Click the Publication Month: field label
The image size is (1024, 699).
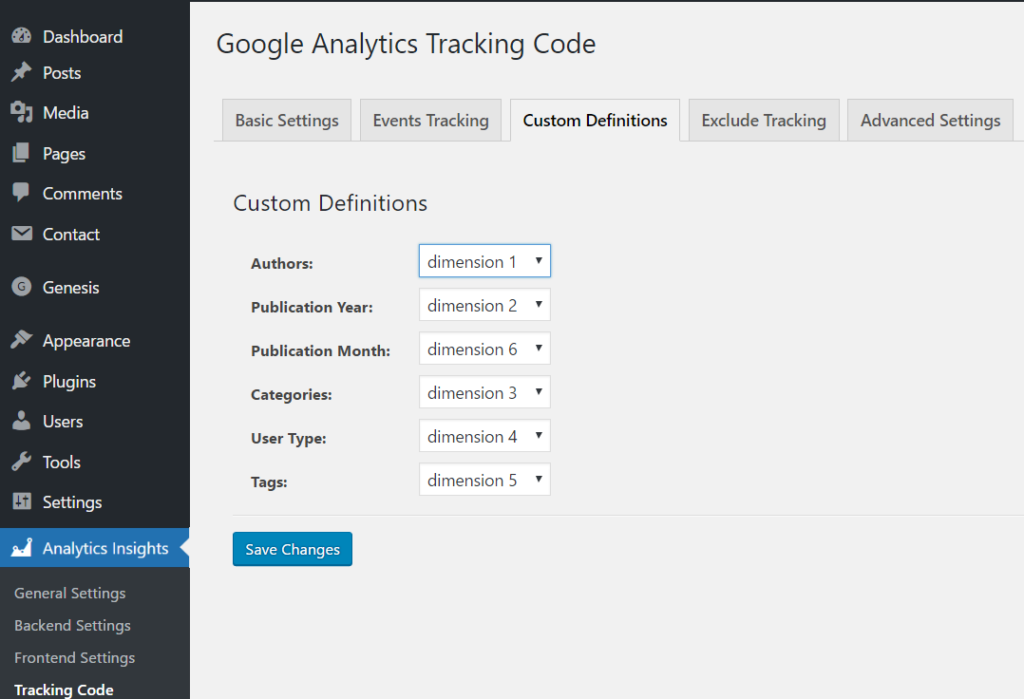click(321, 351)
